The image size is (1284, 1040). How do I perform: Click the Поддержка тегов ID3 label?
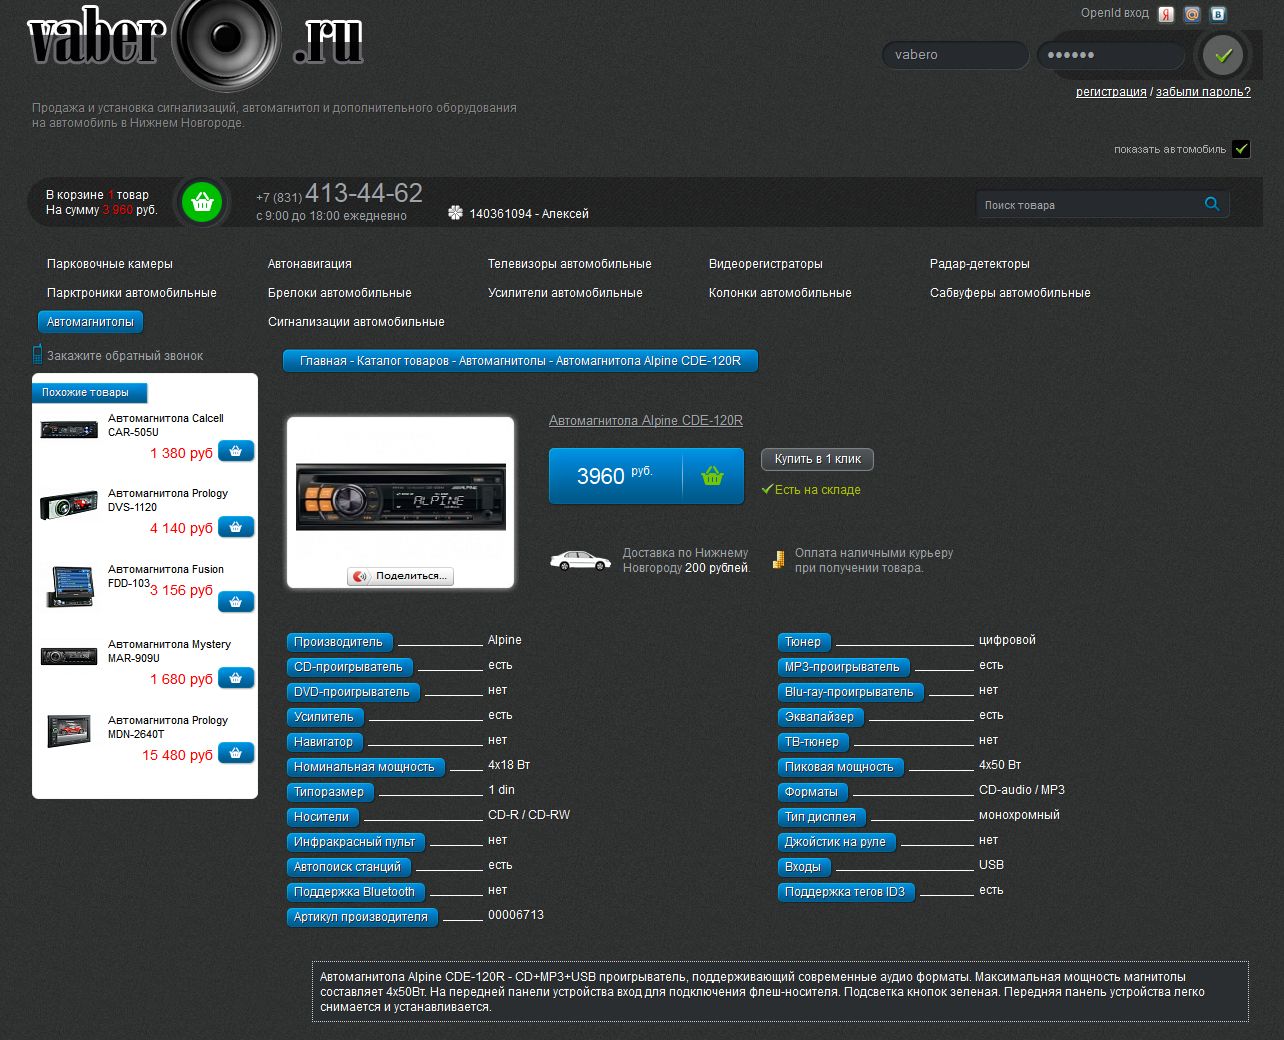[x=846, y=892]
